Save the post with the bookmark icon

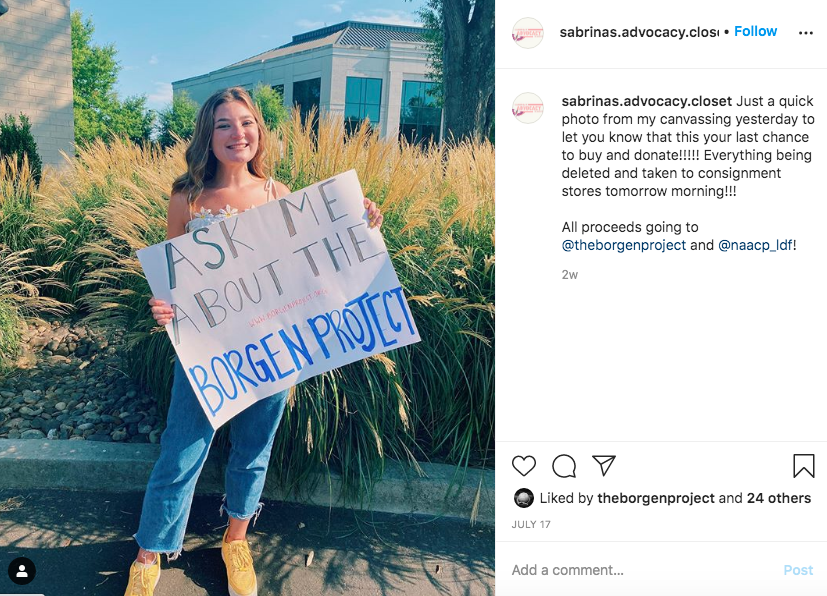(x=803, y=466)
